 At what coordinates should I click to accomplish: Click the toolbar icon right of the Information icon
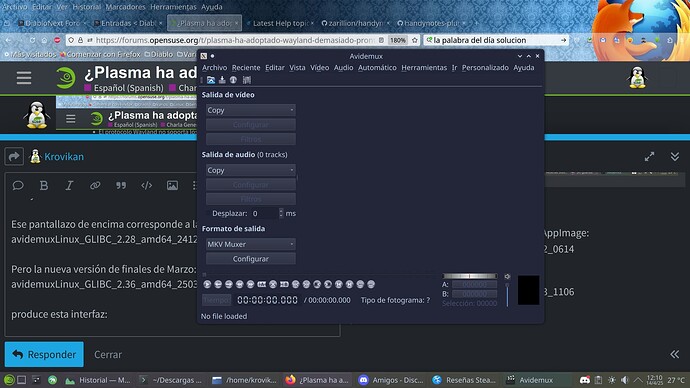[x=246, y=80]
